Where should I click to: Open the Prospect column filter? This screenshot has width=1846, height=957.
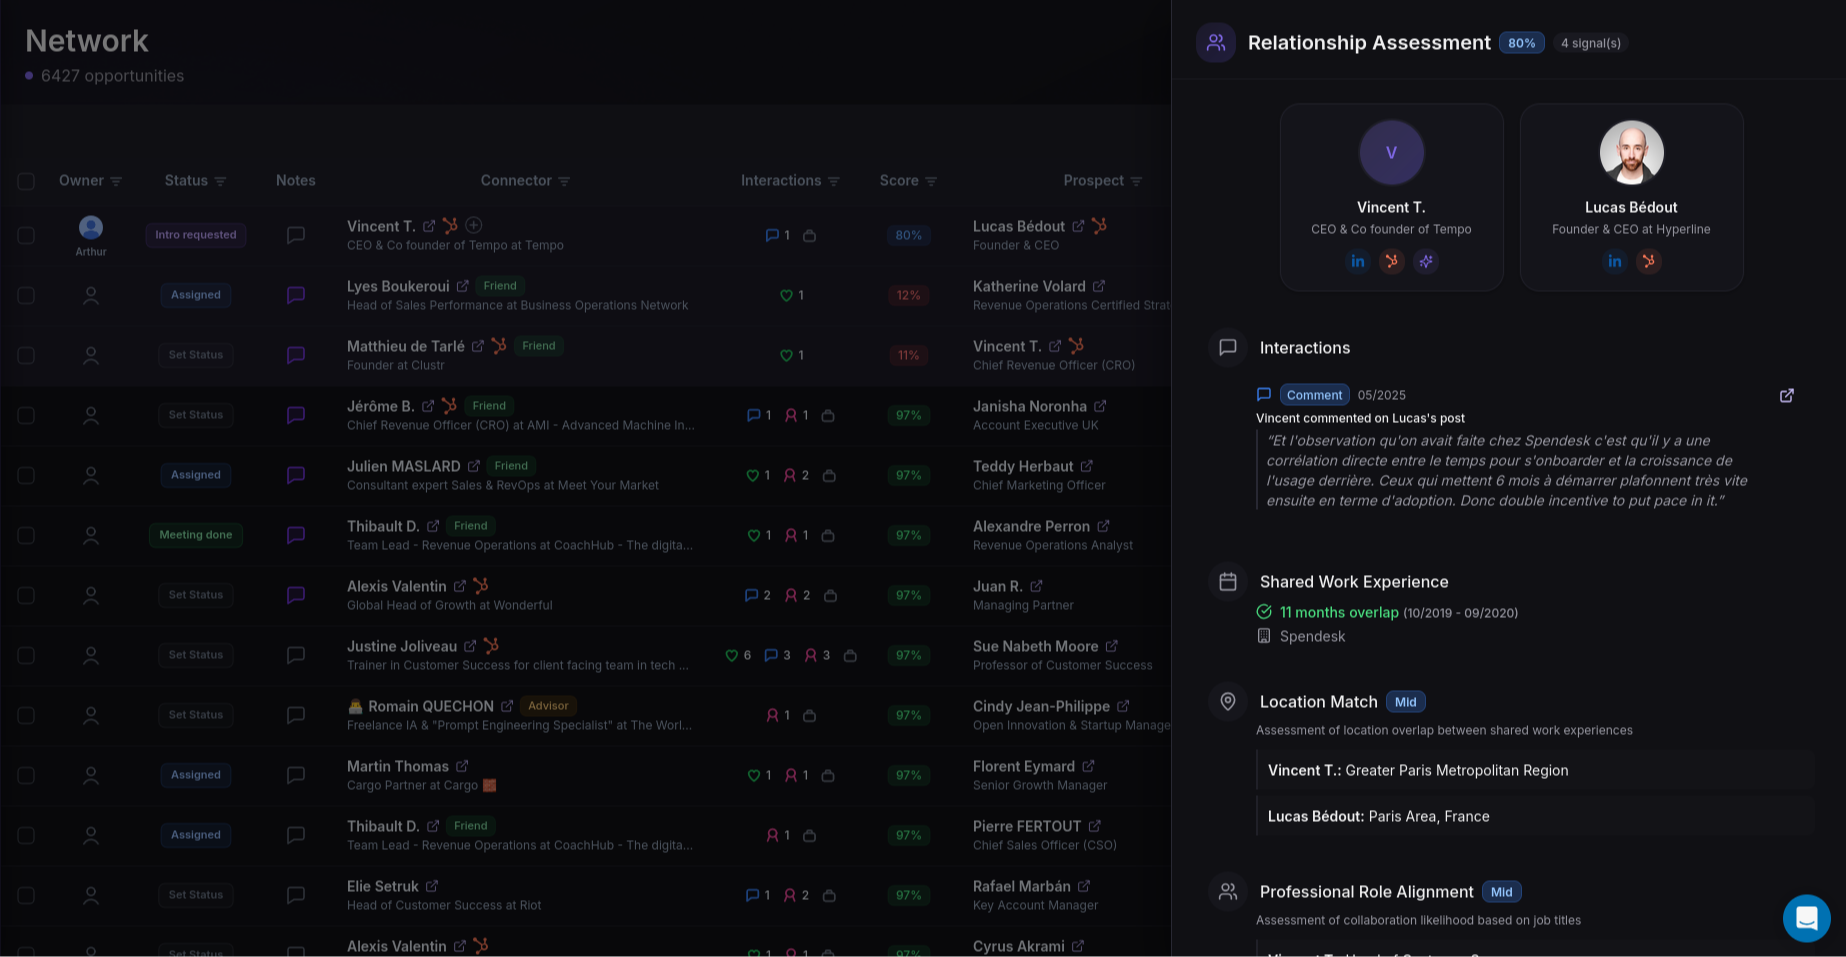1136,181
